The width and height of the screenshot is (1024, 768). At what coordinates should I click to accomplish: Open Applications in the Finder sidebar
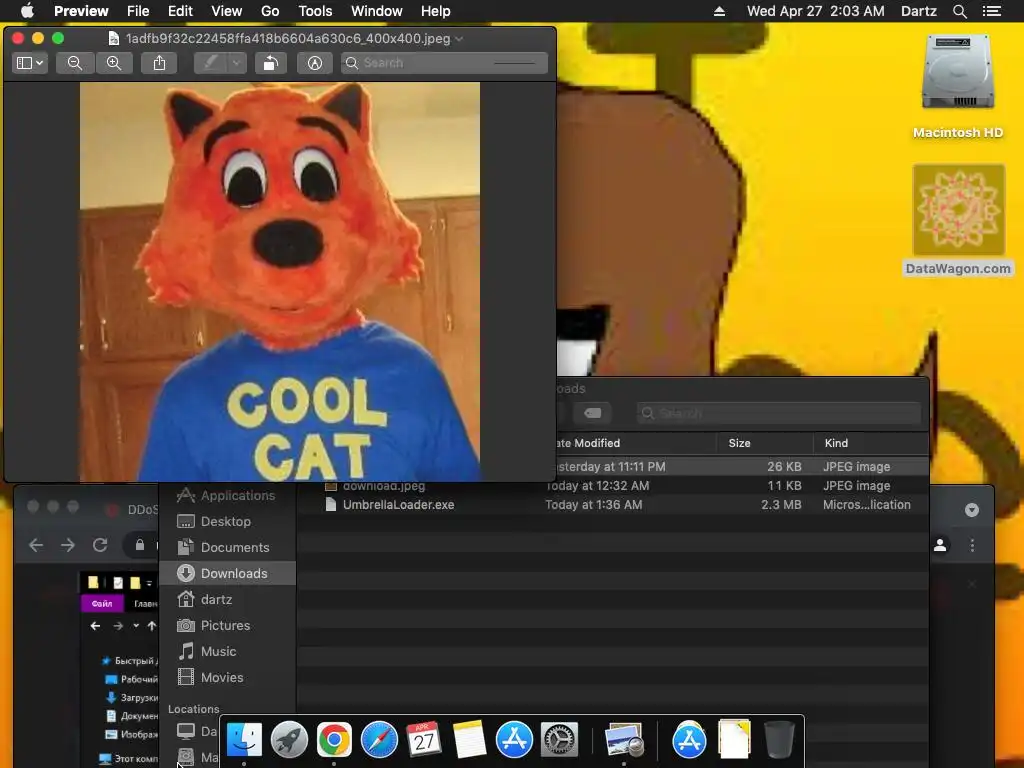(227, 496)
